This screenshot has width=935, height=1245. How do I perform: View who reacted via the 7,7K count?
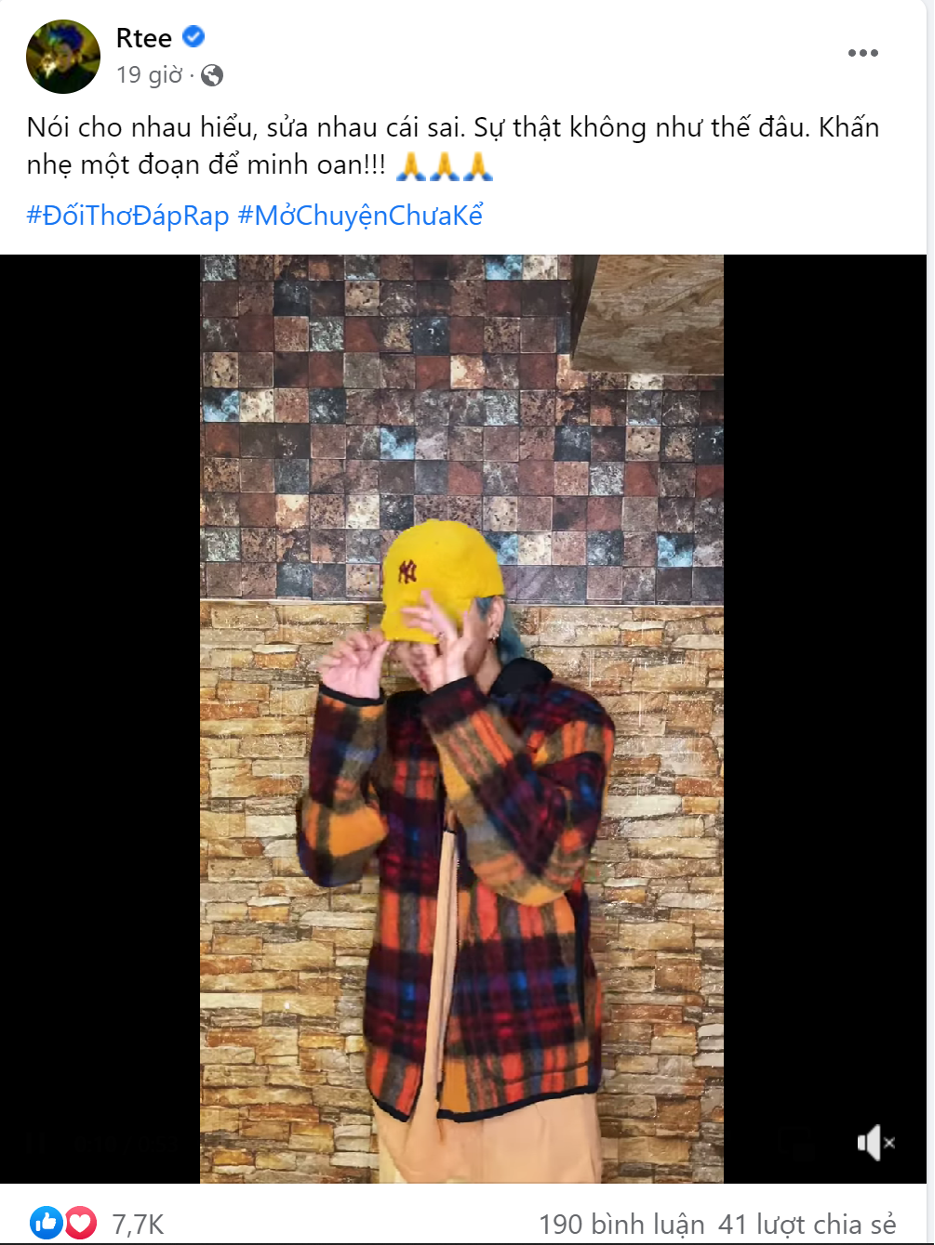tap(138, 1224)
